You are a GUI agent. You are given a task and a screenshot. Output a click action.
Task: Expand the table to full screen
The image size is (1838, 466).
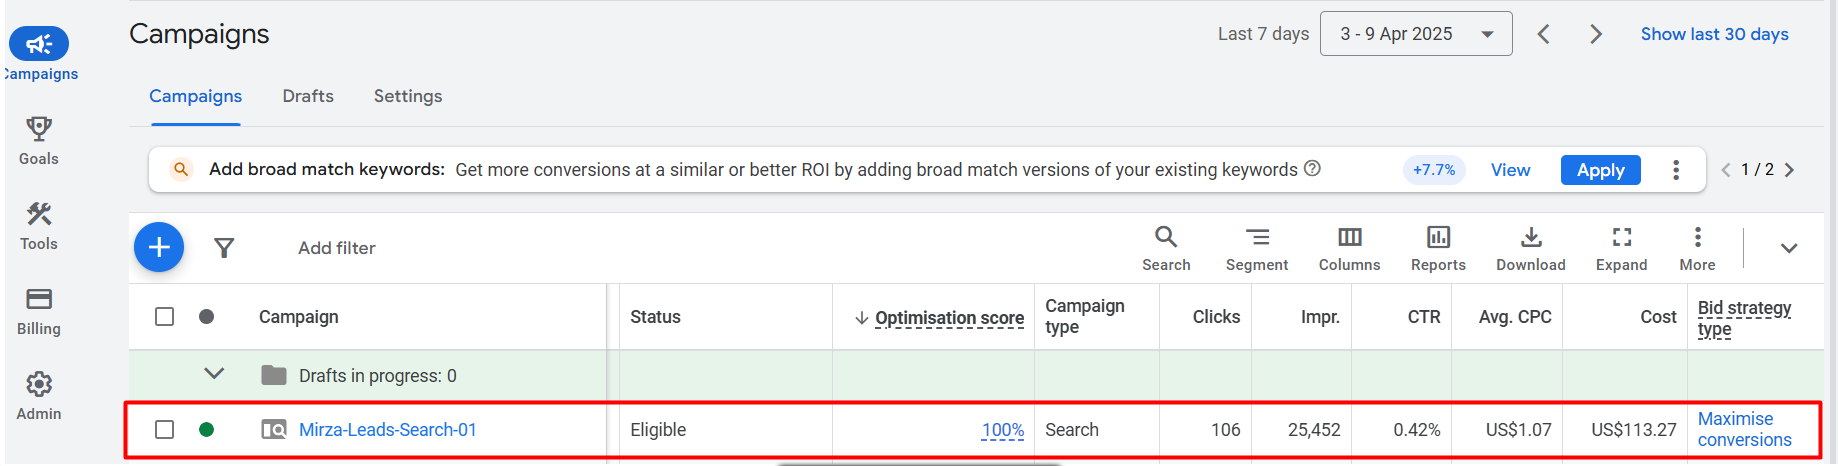coord(1621,238)
